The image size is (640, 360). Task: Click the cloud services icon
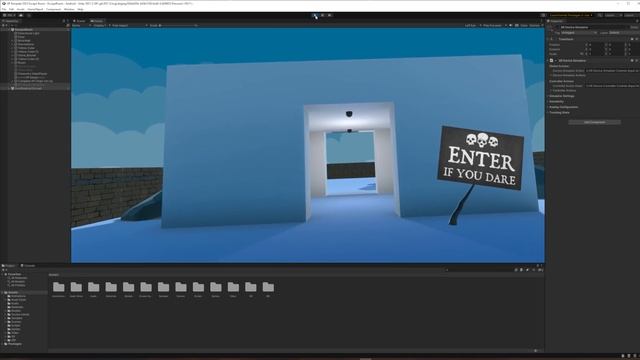pos(21,15)
